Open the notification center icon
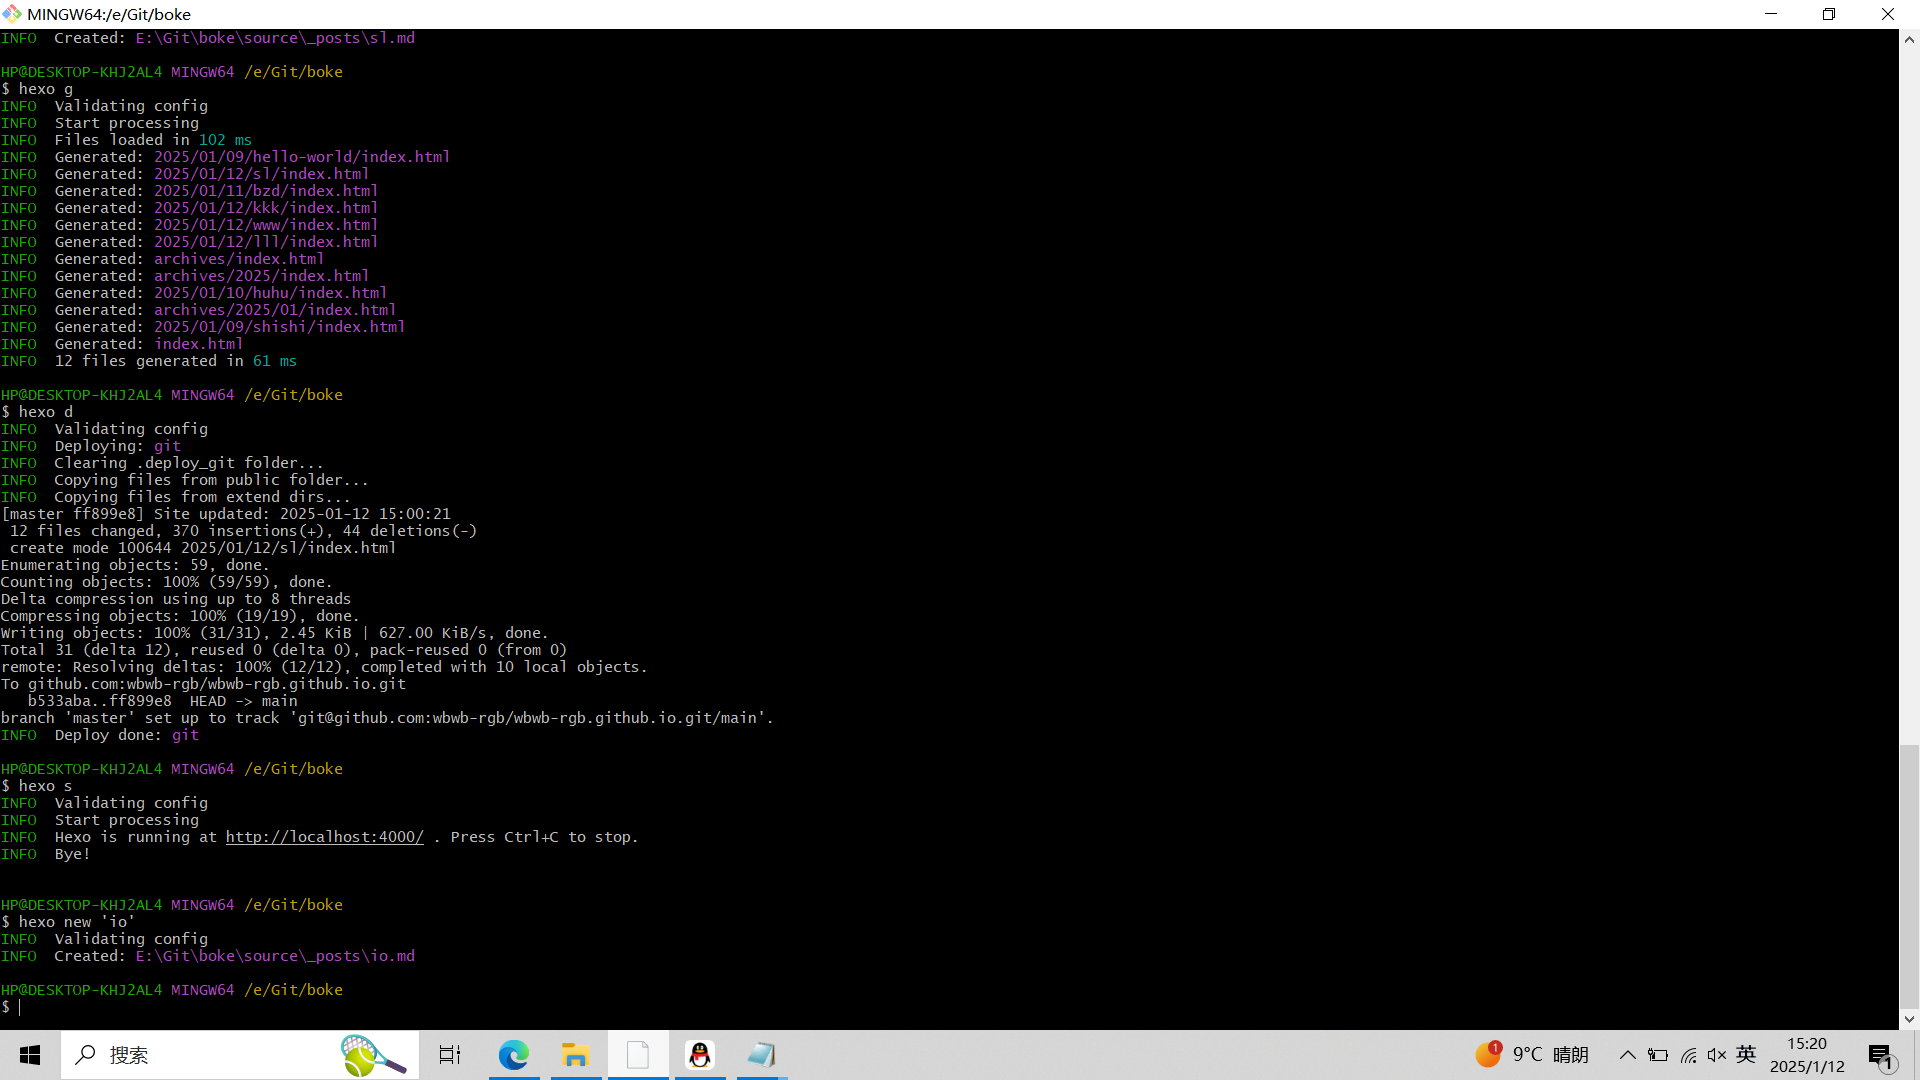The image size is (1920, 1080). [x=1880, y=1055]
